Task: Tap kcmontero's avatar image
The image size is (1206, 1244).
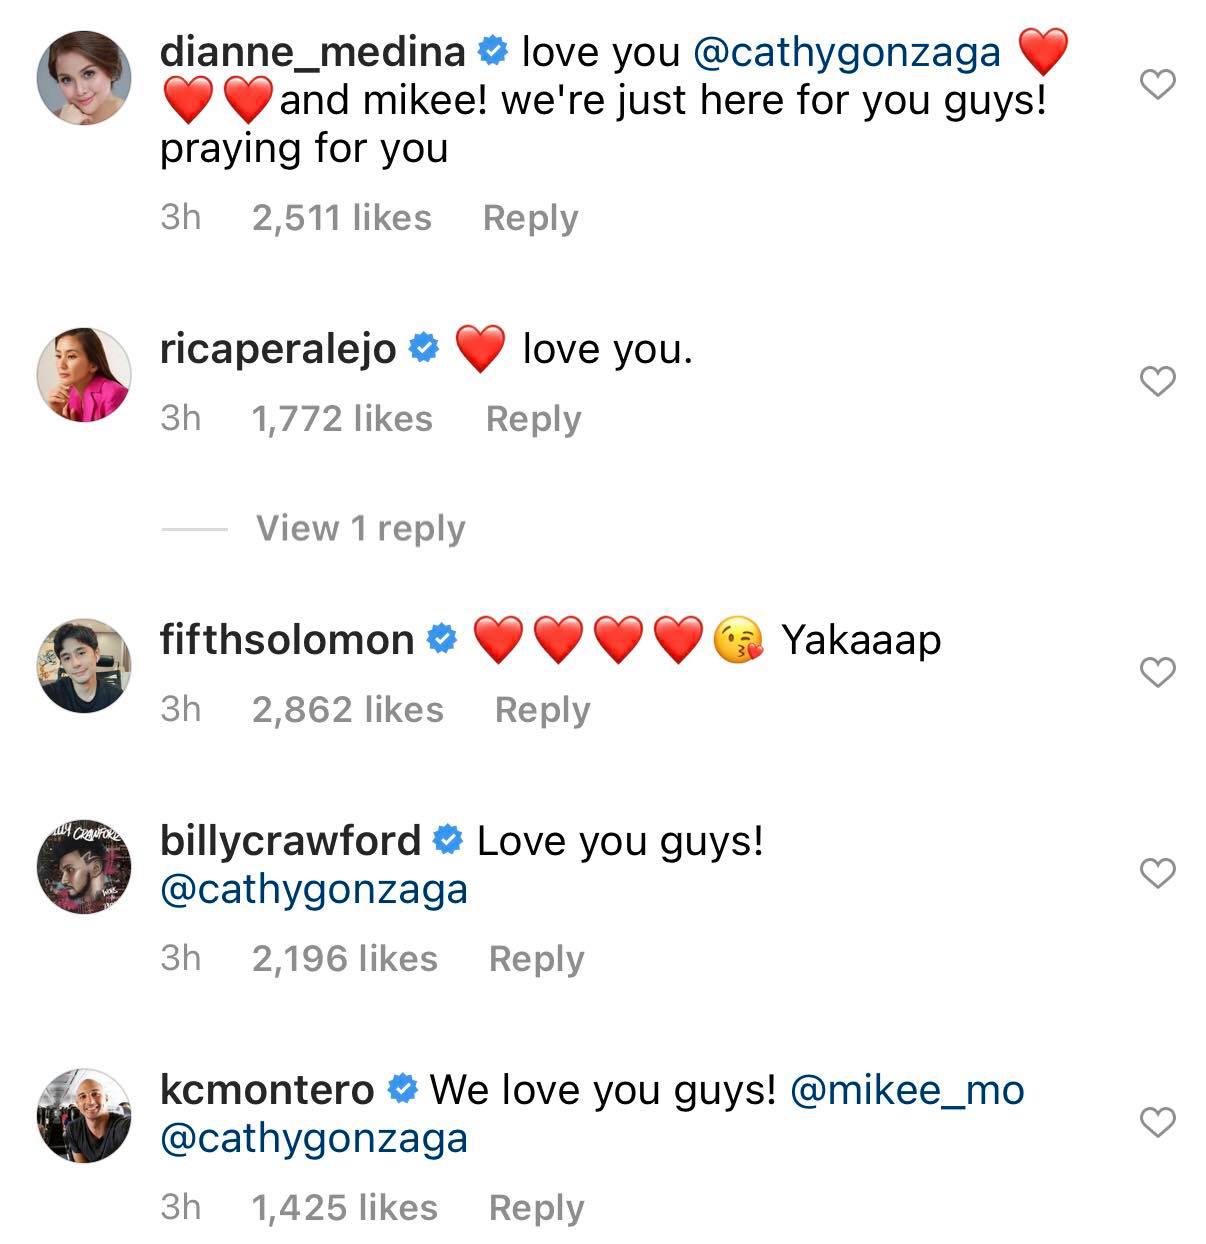Action: [x=84, y=1116]
